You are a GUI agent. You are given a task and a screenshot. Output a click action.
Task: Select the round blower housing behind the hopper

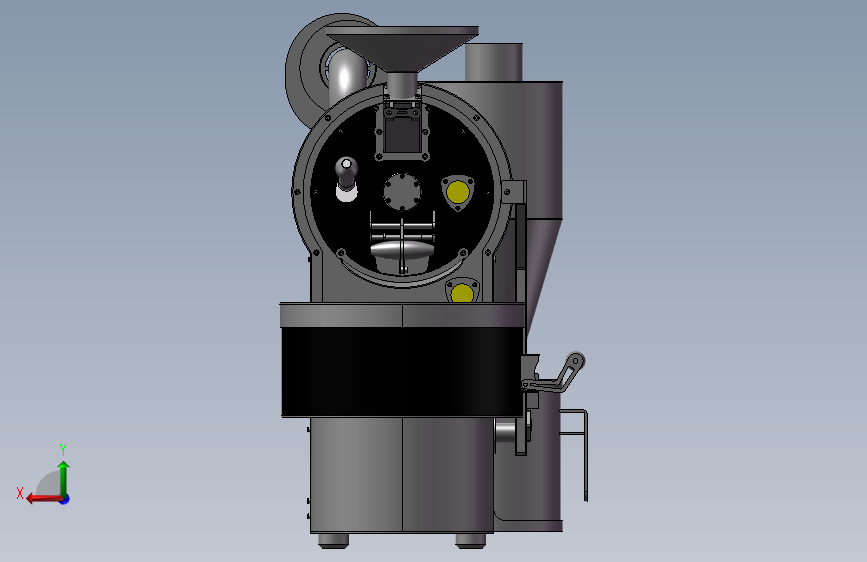pos(310,69)
